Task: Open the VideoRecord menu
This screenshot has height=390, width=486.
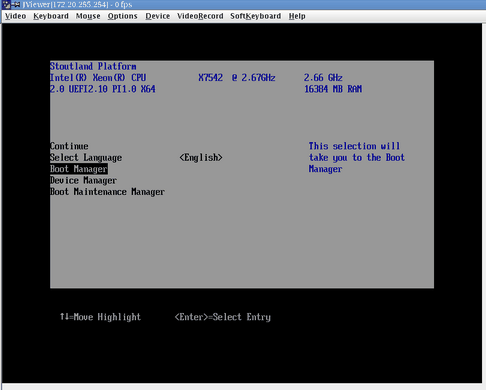Action: [x=200, y=16]
